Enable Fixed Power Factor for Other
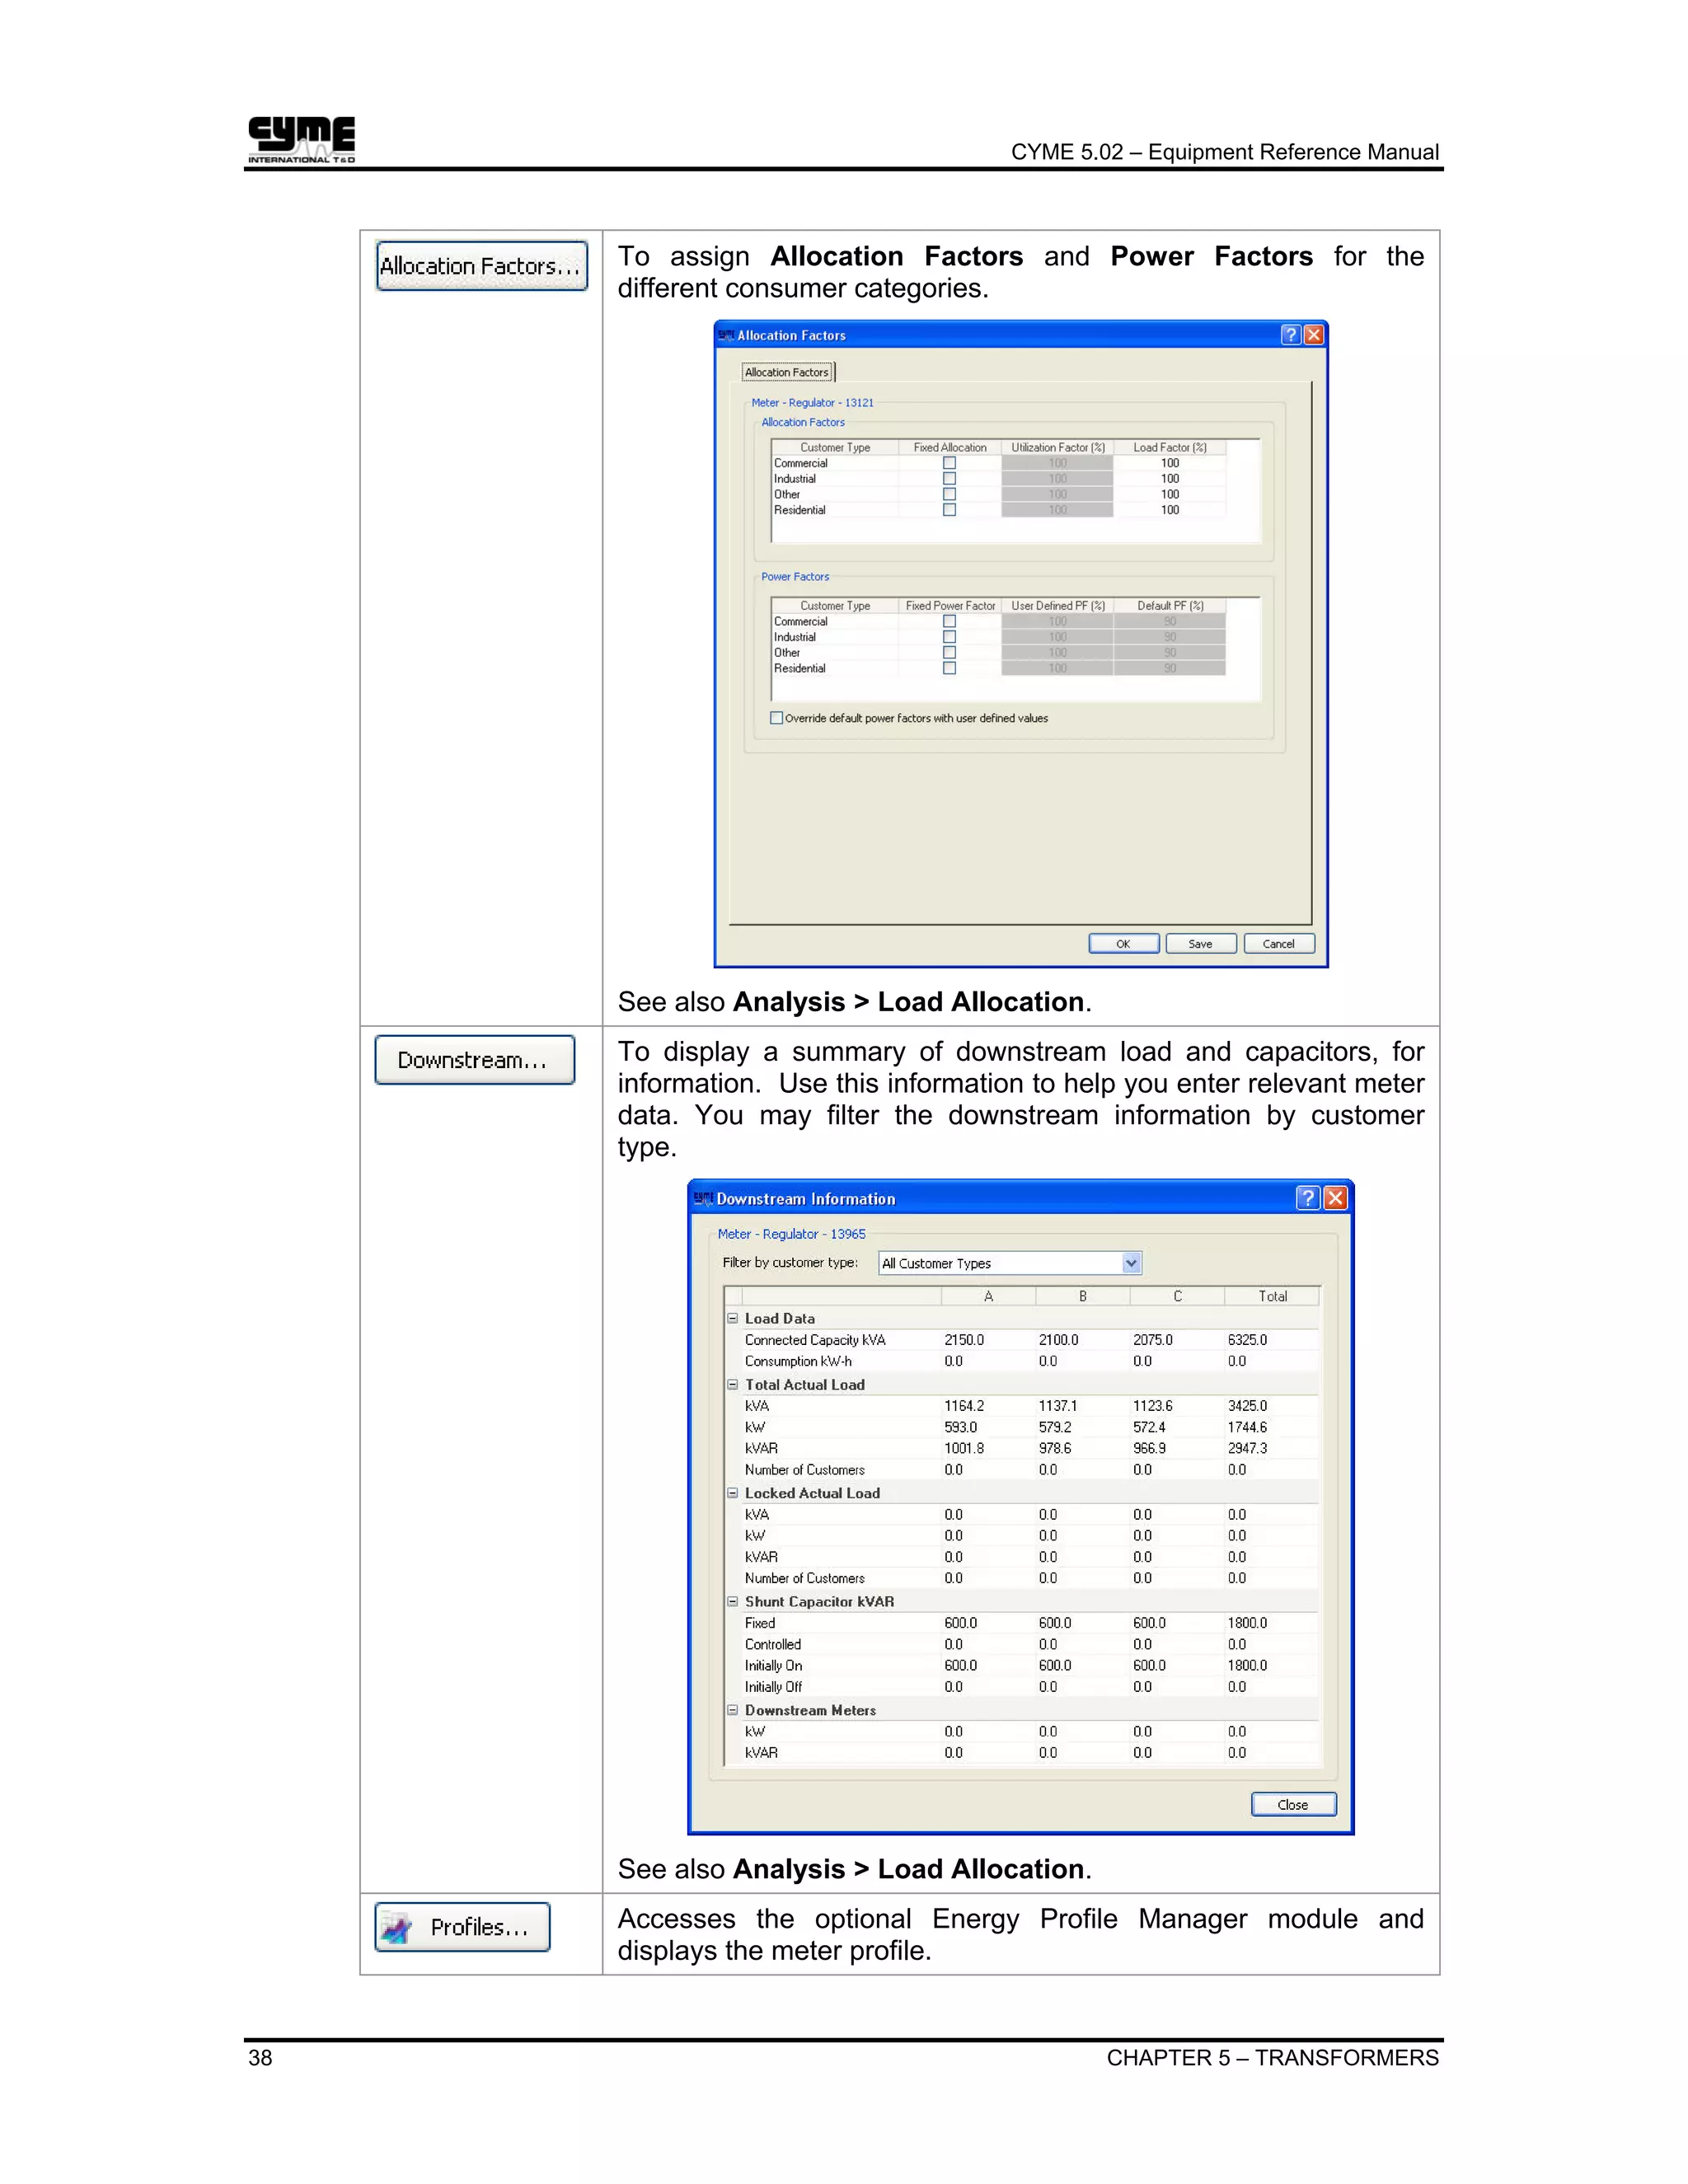The image size is (1688, 2184). coord(949,652)
